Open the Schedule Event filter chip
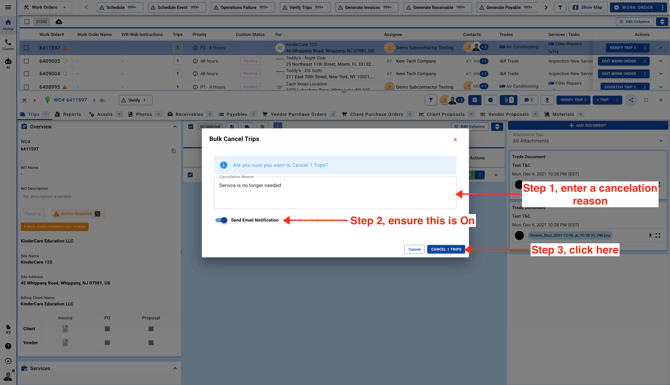This screenshot has width=670, height=385. point(177,7)
